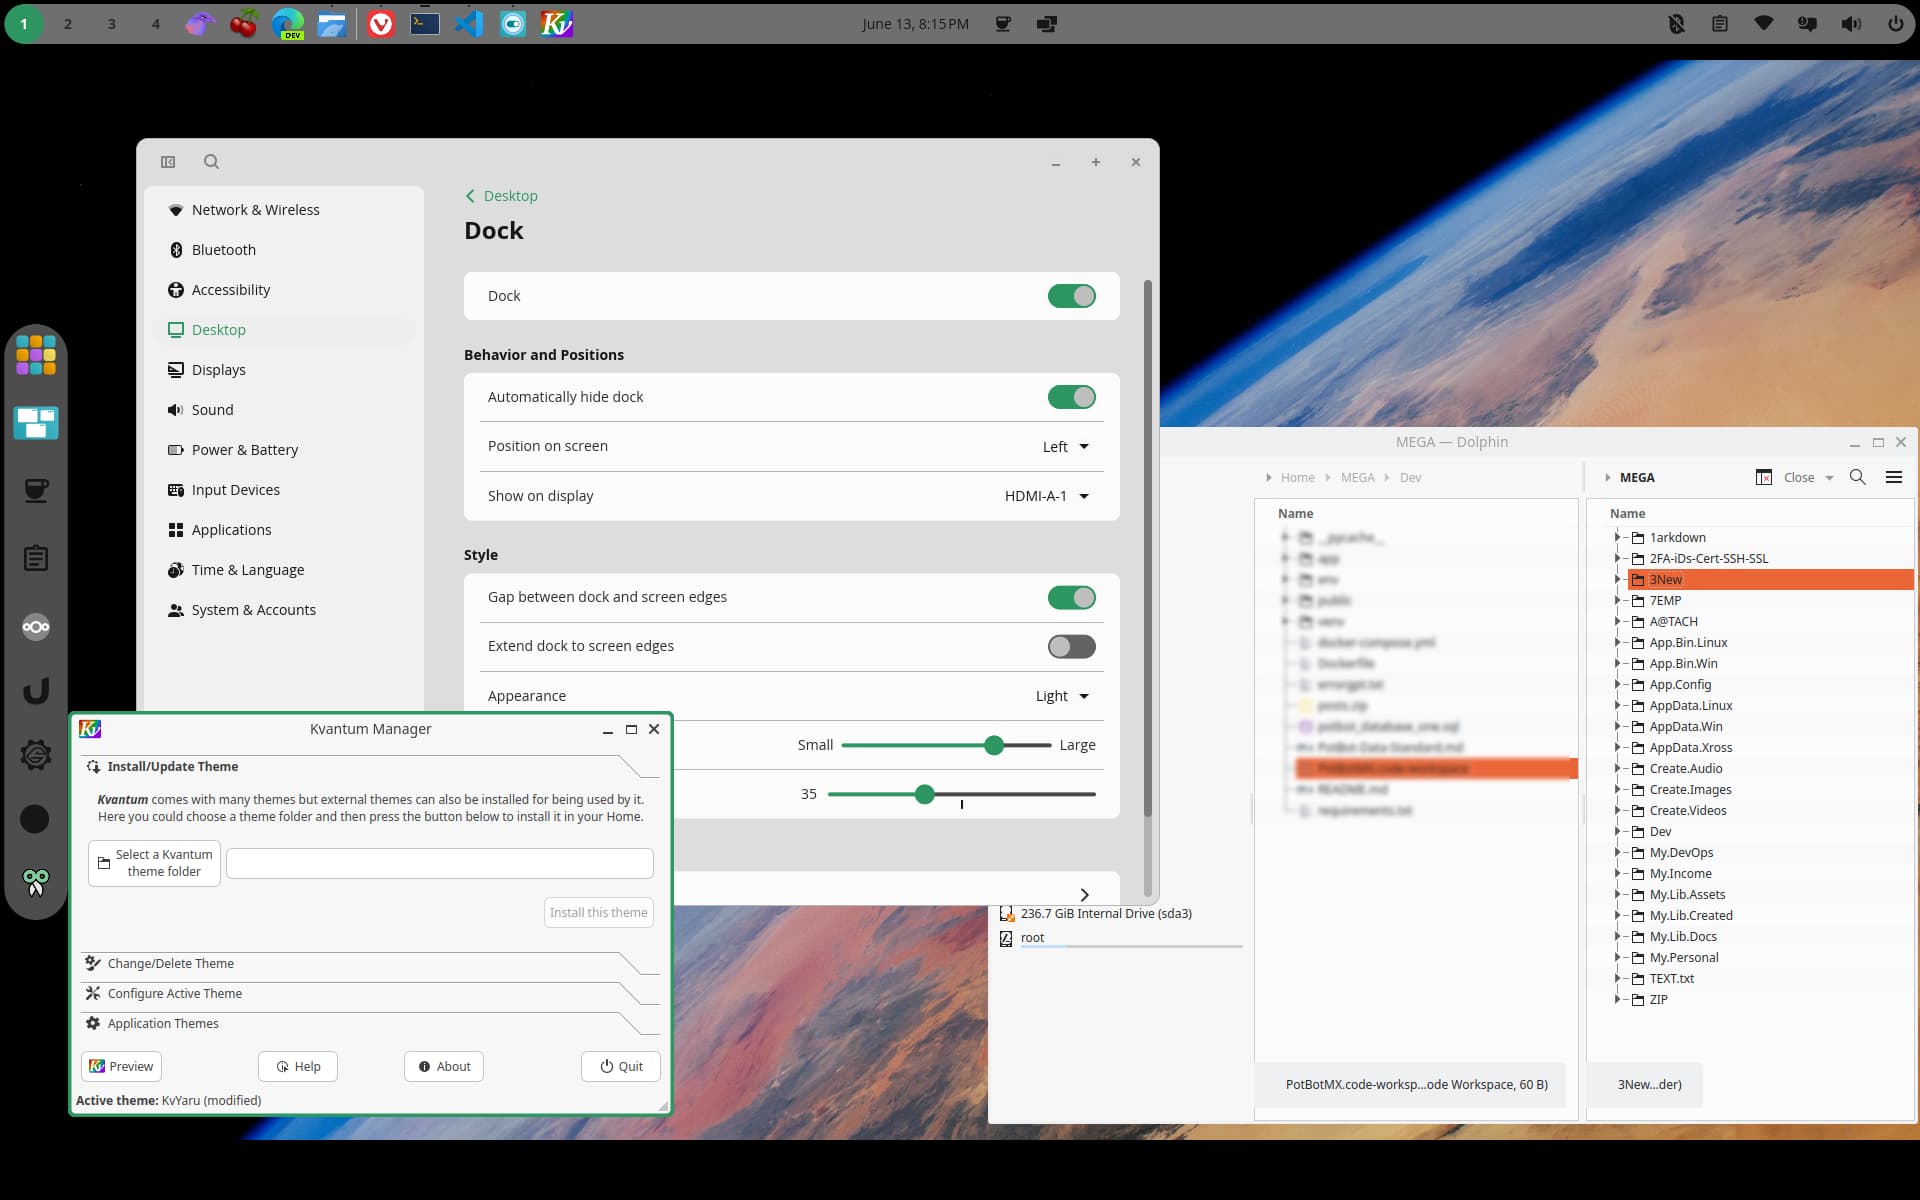This screenshot has height=1200, width=1920.
Task: Click the volume icon in the system tray
Action: coord(1851,23)
